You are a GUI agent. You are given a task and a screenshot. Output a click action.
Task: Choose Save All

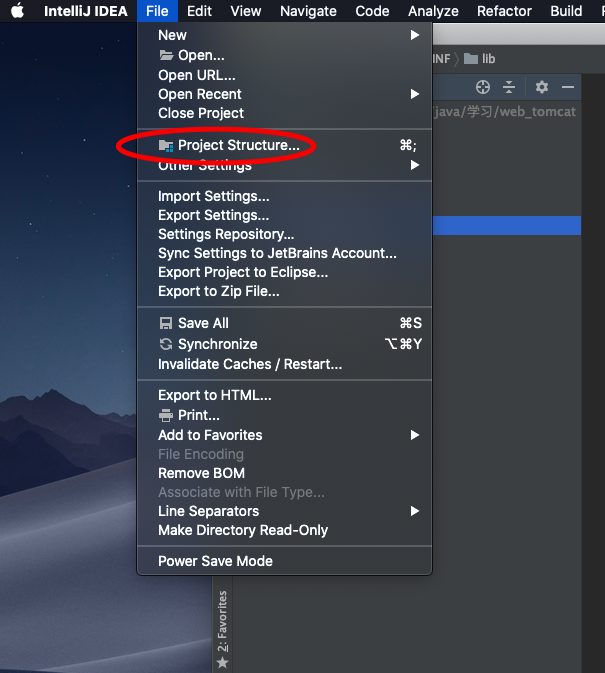[284, 323]
